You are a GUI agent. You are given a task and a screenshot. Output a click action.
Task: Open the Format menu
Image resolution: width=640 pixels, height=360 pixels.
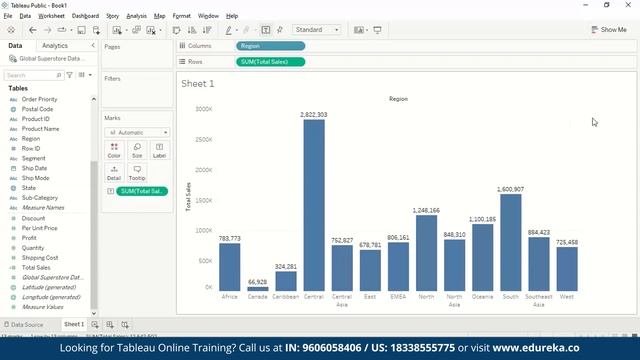pyautogui.click(x=182, y=16)
